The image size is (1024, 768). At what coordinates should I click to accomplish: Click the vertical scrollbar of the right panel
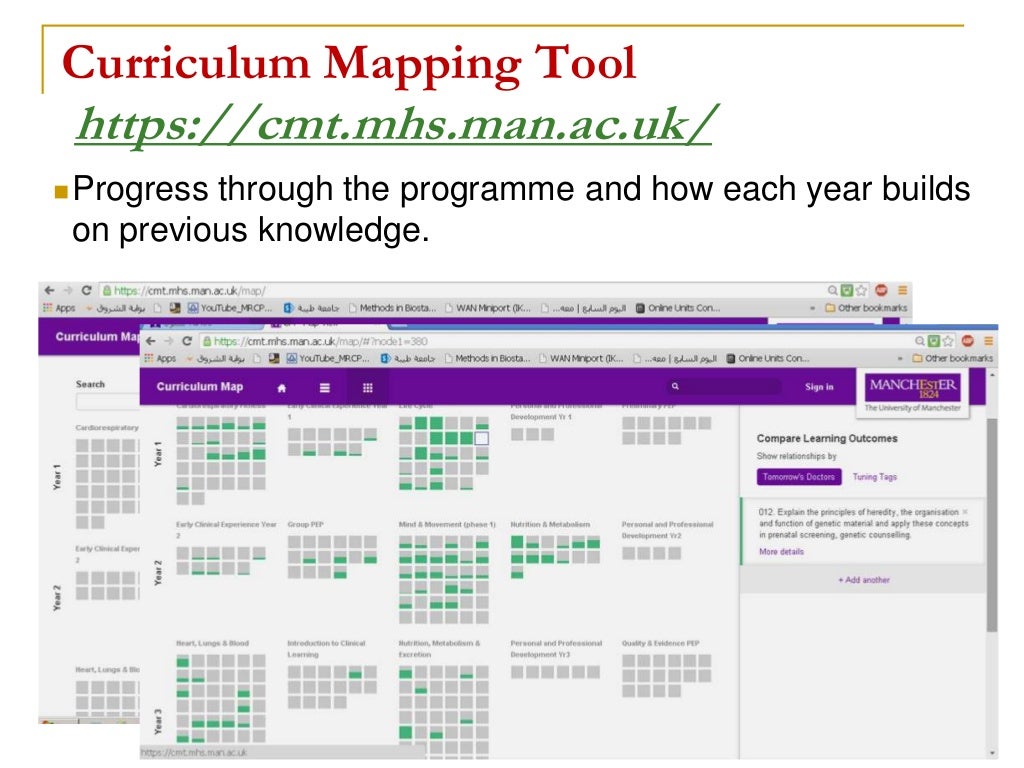[x=992, y=524]
